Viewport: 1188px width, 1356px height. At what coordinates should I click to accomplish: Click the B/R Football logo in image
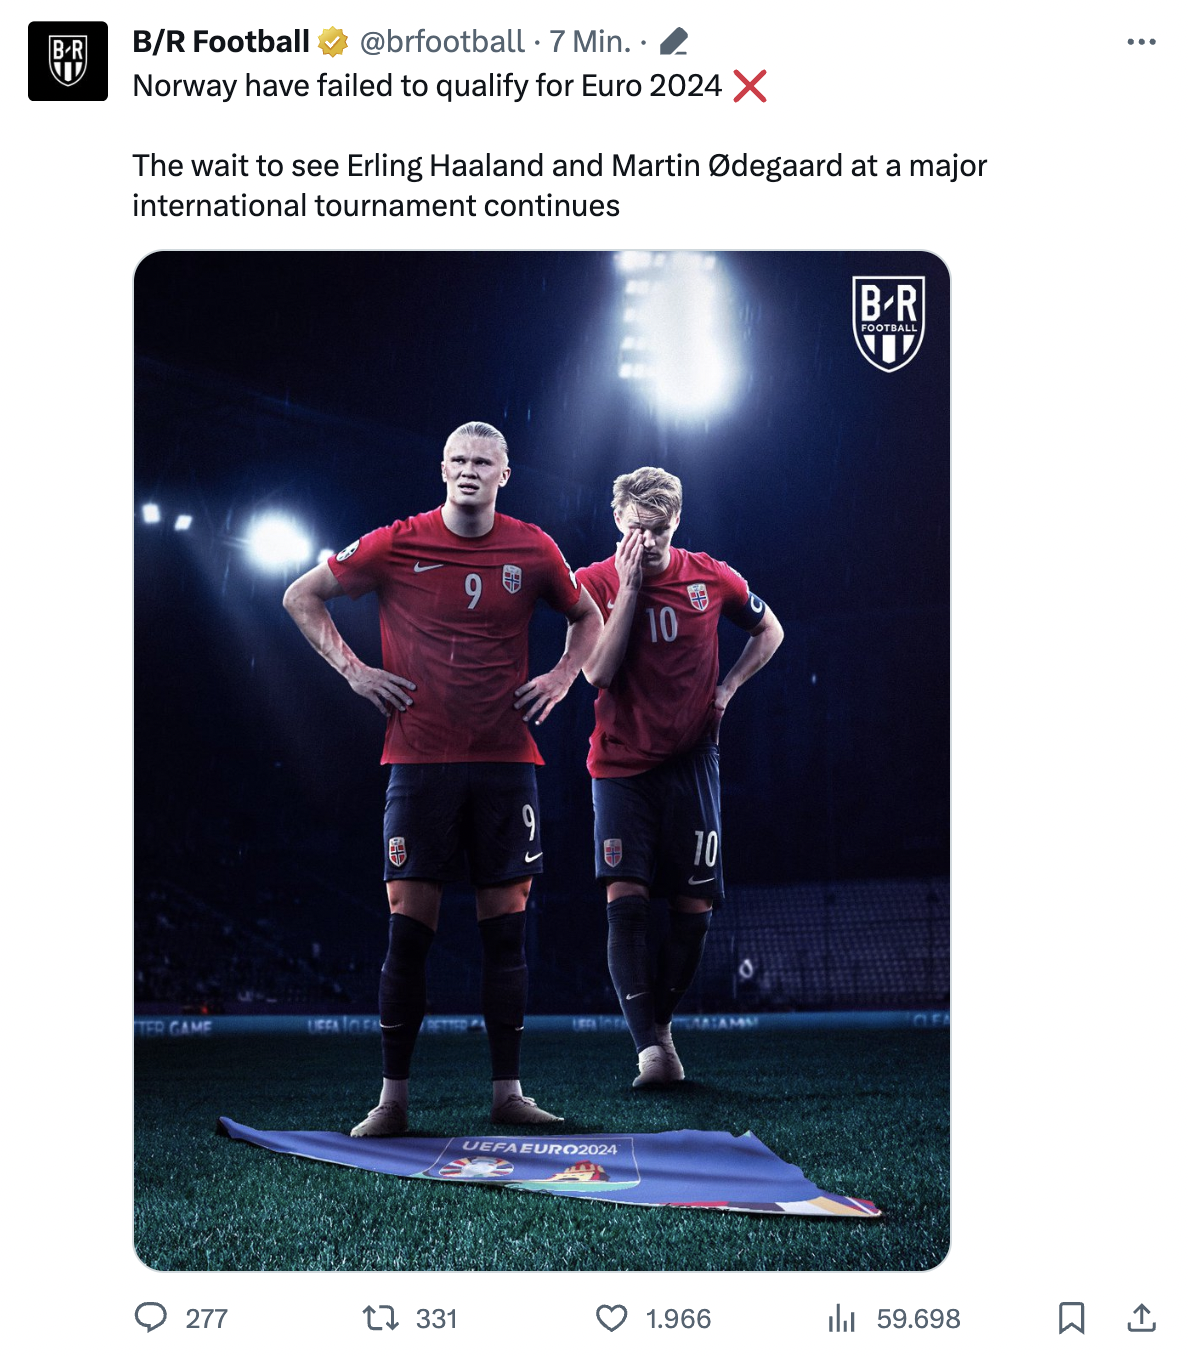click(888, 324)
